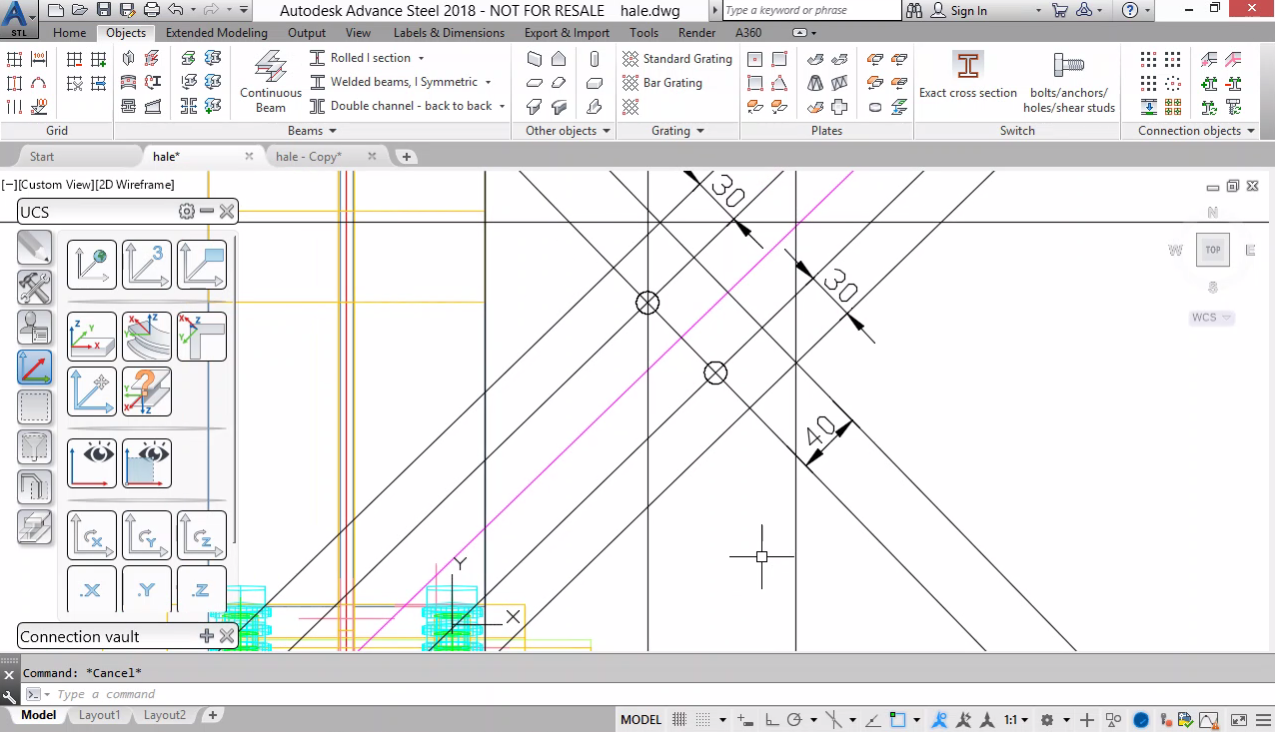This screenshot has width=1275, height=732.
Task: Click the UCS at curved beam icon
Action: coord(147,336)
